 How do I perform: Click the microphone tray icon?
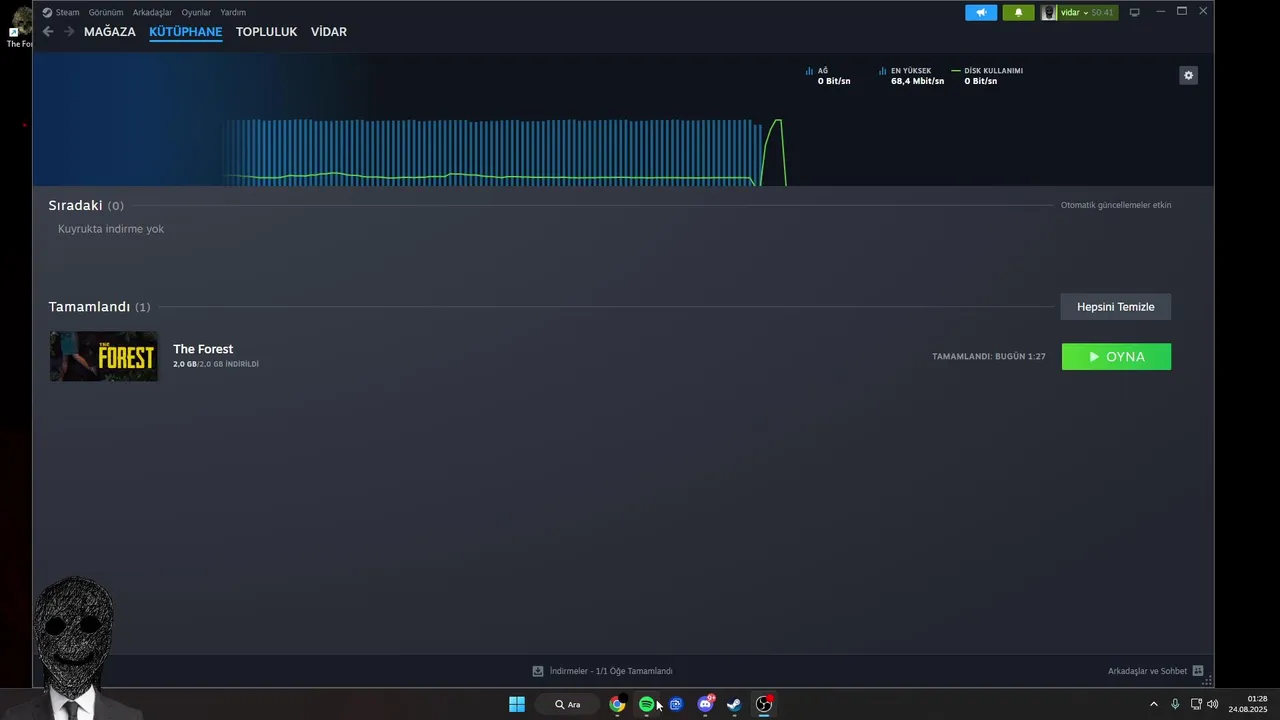(1175, 704)
